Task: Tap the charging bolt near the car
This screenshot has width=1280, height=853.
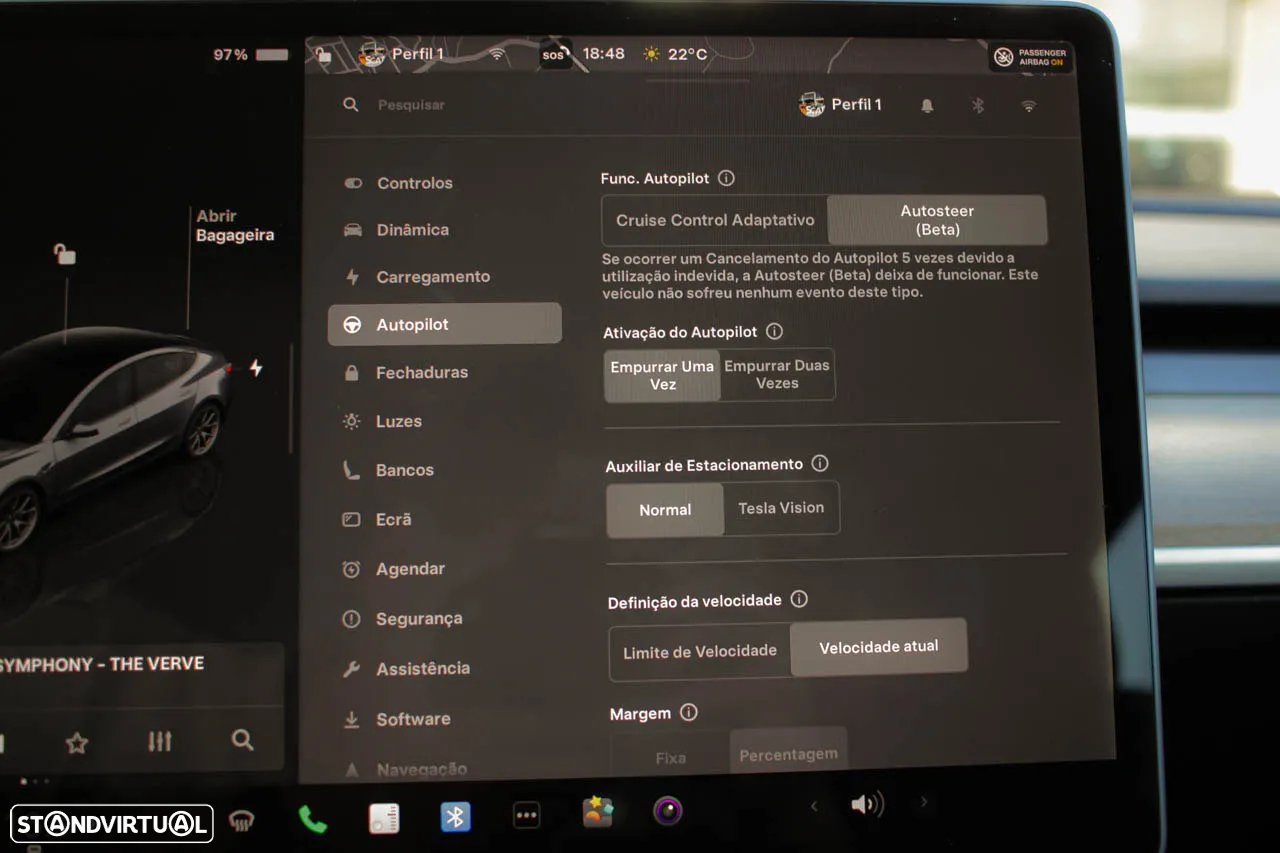Action: tap(256, 368)
